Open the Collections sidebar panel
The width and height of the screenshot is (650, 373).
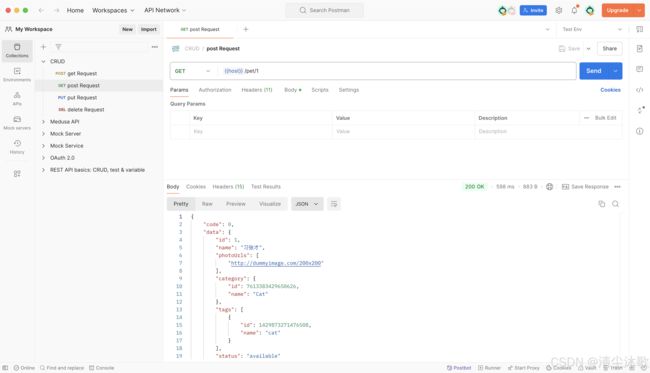coord(17,51)
